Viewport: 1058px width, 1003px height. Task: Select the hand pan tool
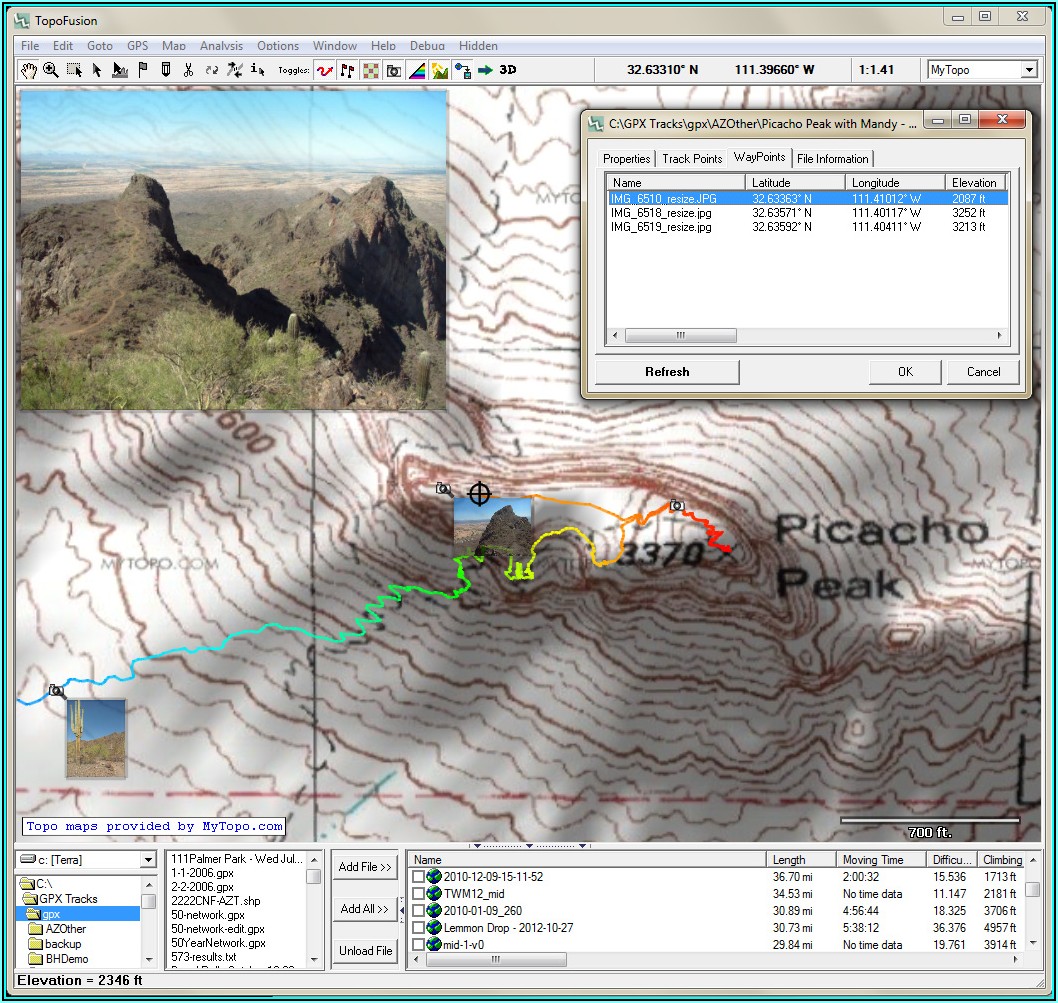[x=29, y=70]
